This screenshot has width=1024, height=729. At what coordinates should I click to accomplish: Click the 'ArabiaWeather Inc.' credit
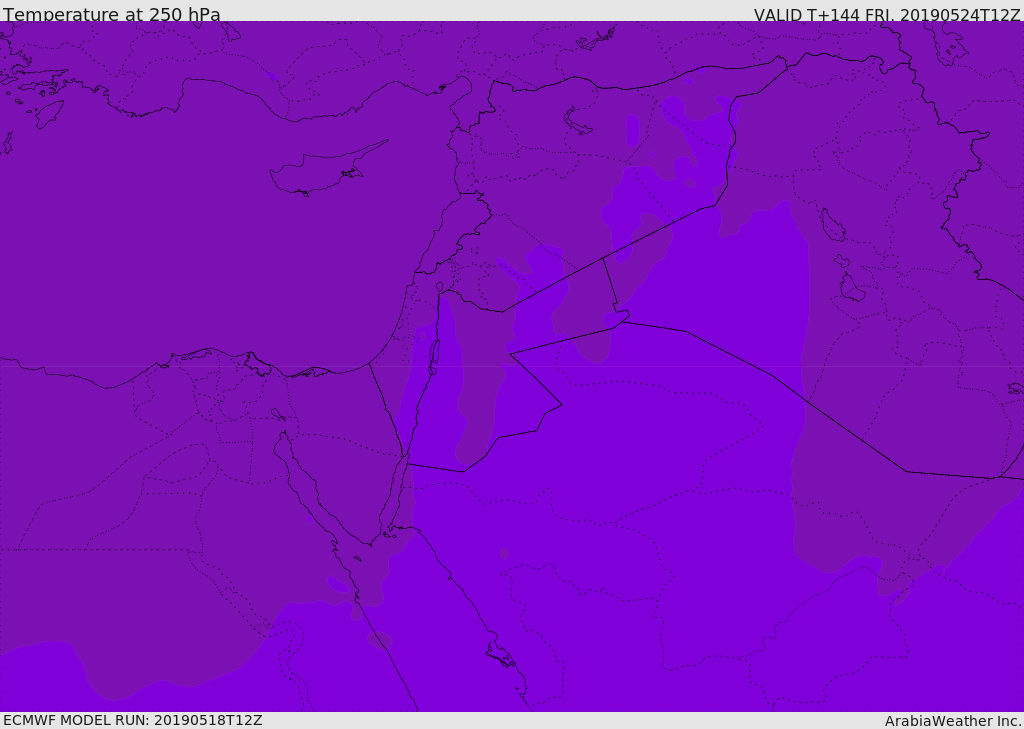click(x=954, y=721)
